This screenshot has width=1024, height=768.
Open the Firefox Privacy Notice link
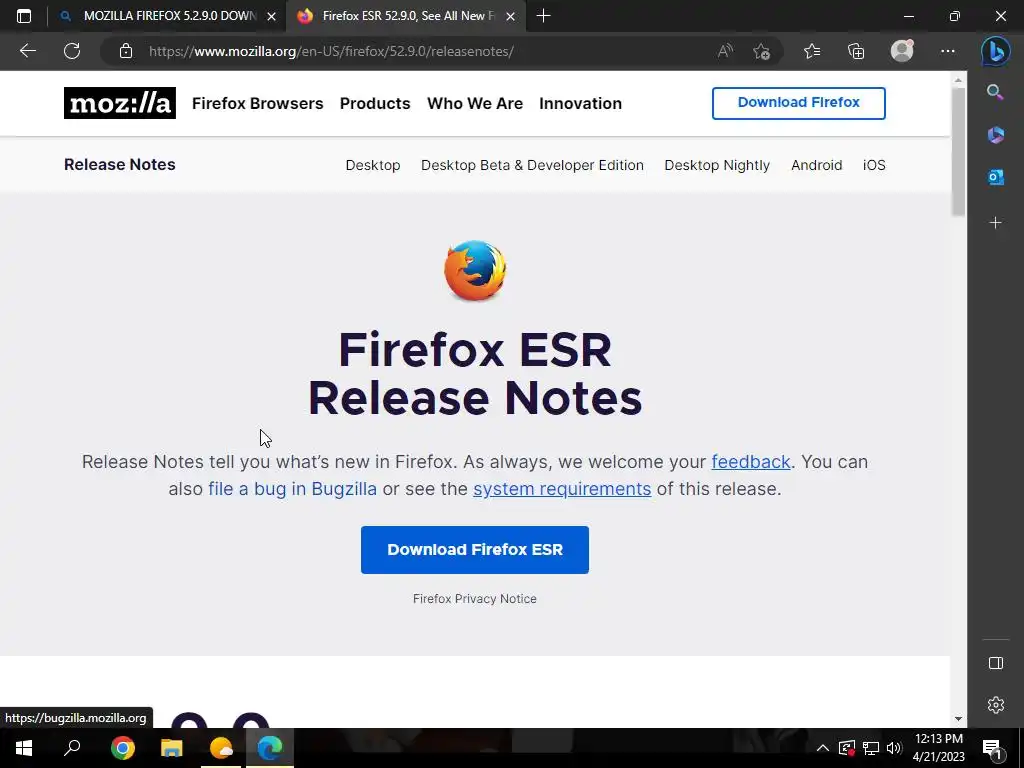click(475, 599)
